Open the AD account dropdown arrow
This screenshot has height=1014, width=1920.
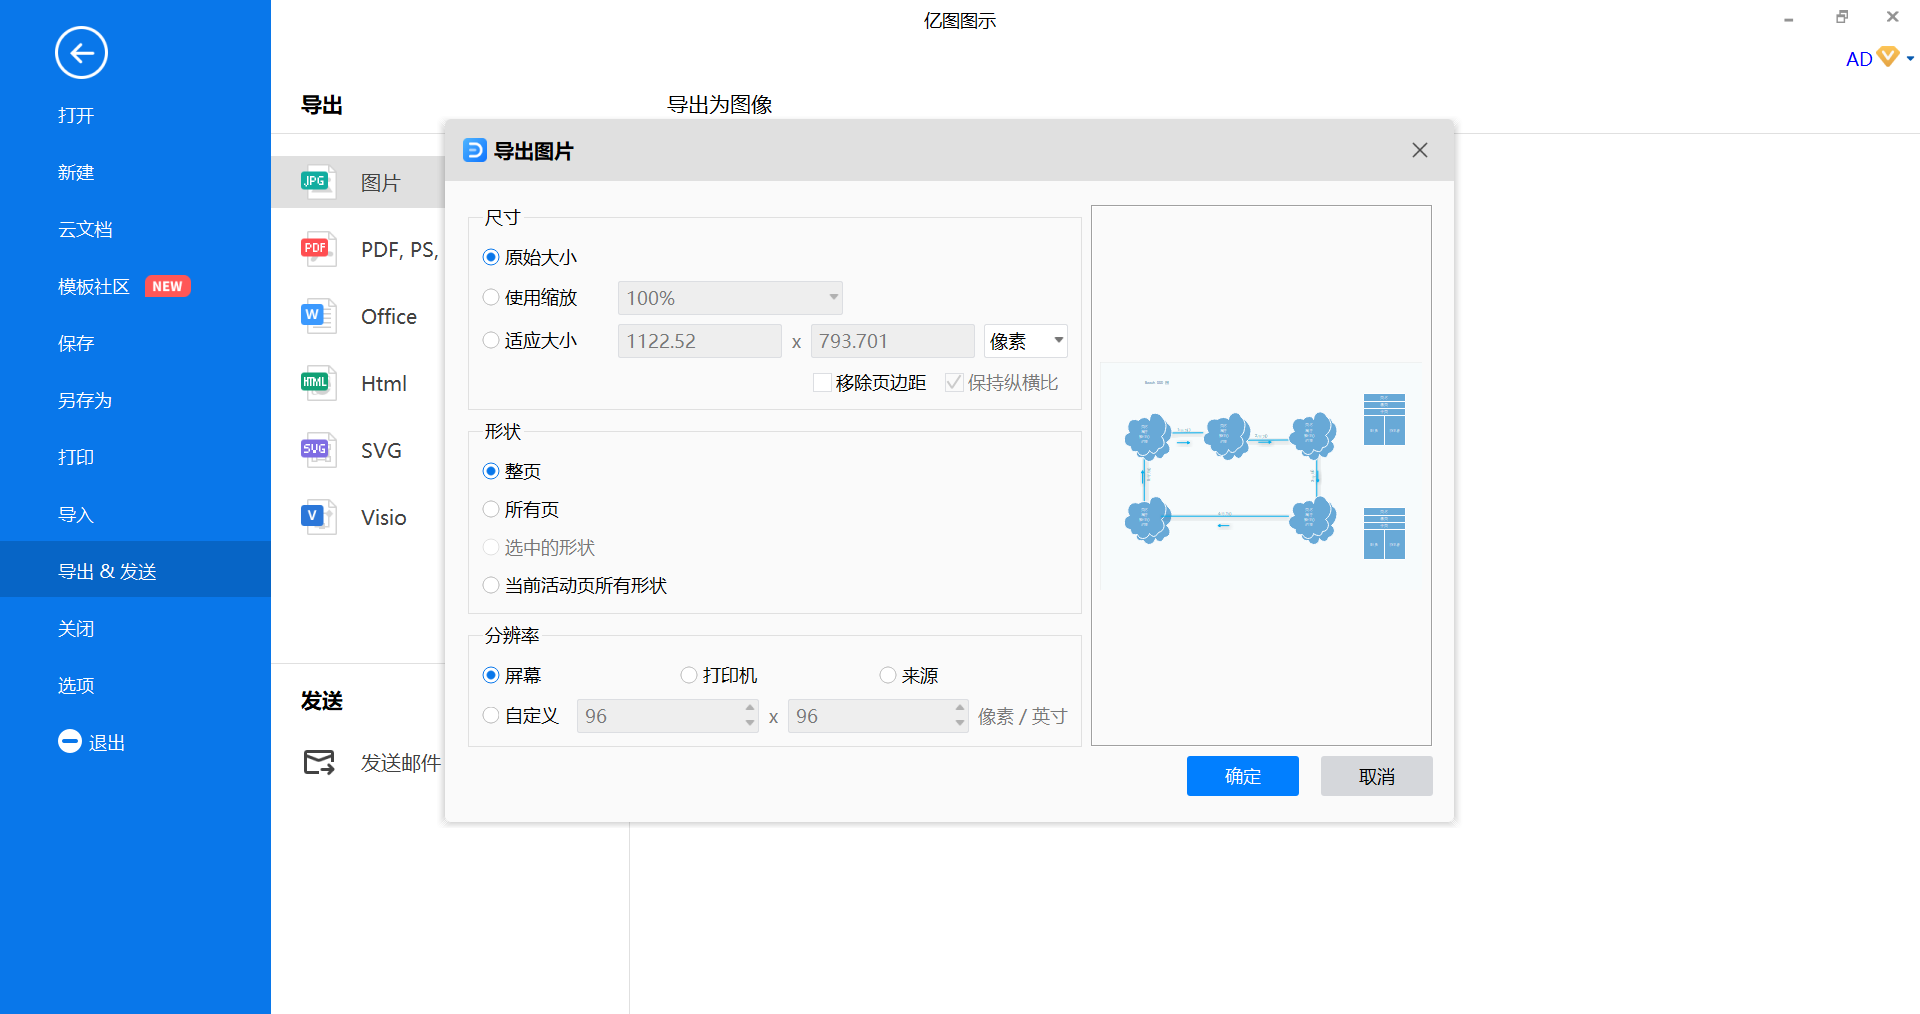pyautogui.click(x=1910, y=59)
